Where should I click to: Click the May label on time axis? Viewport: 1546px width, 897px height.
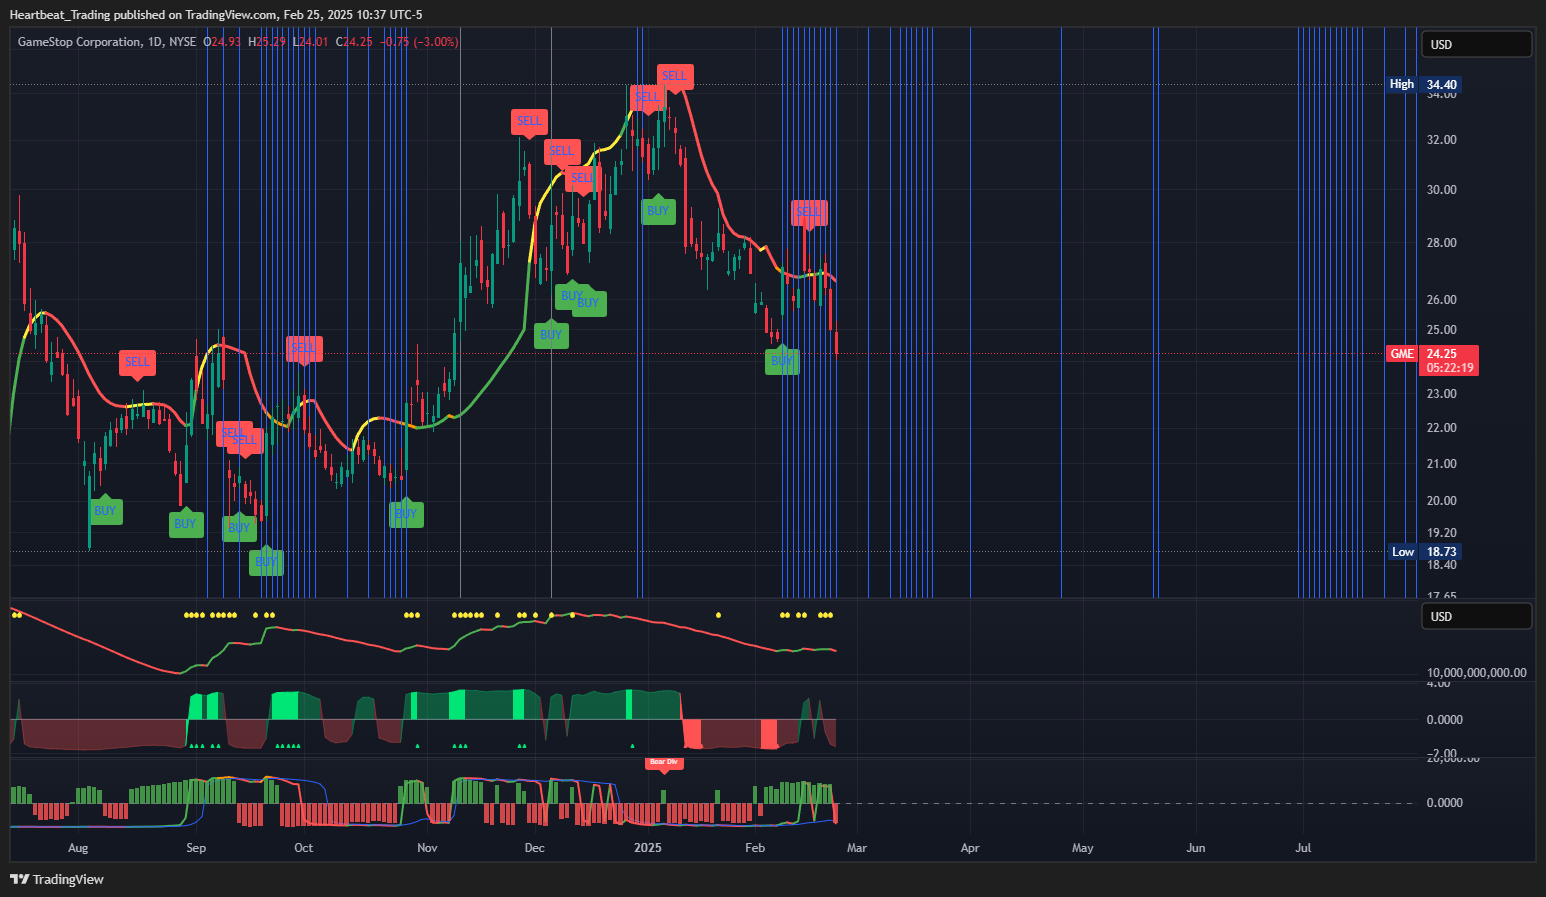1083,848
